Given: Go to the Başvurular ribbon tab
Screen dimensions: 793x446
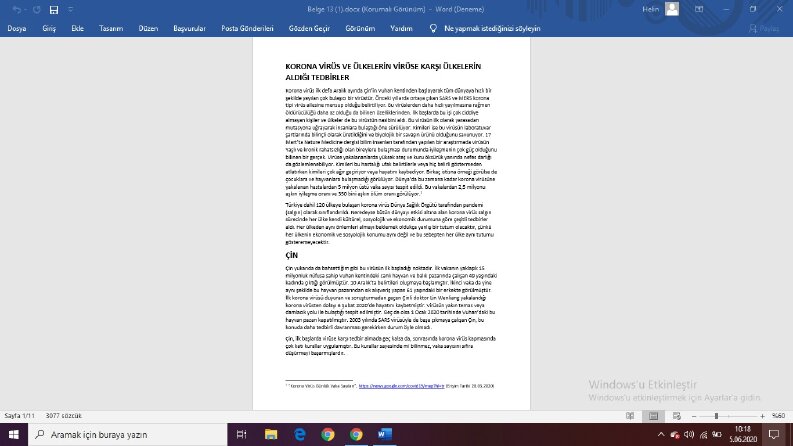Looking at the screenshot, I should tap(189, 28).
